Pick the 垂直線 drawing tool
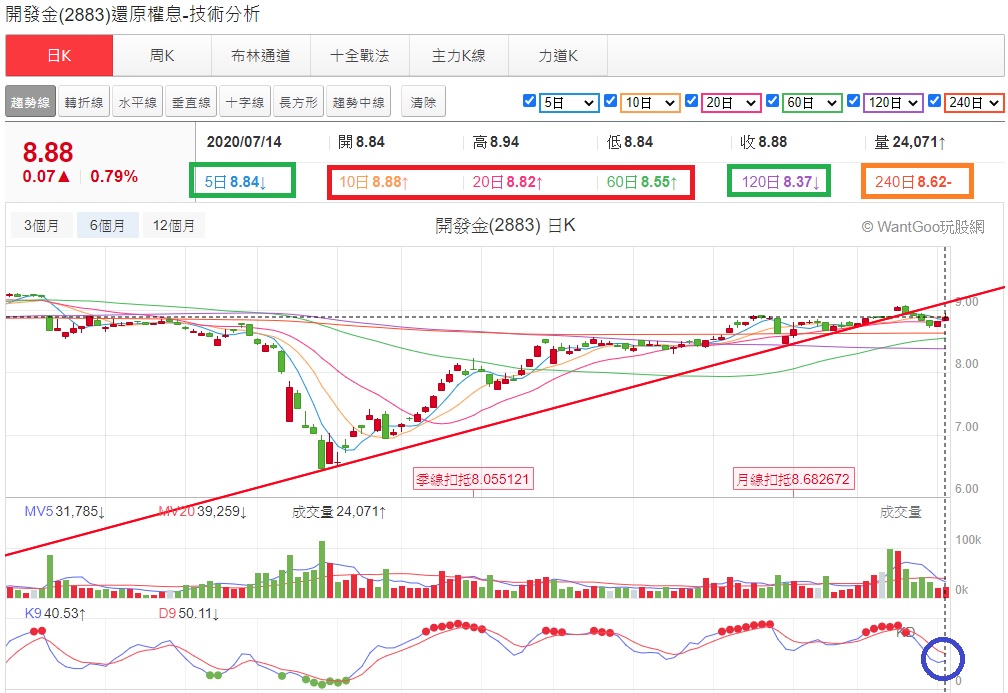This screenshot has width=1008, height=693. pos(191,102)
